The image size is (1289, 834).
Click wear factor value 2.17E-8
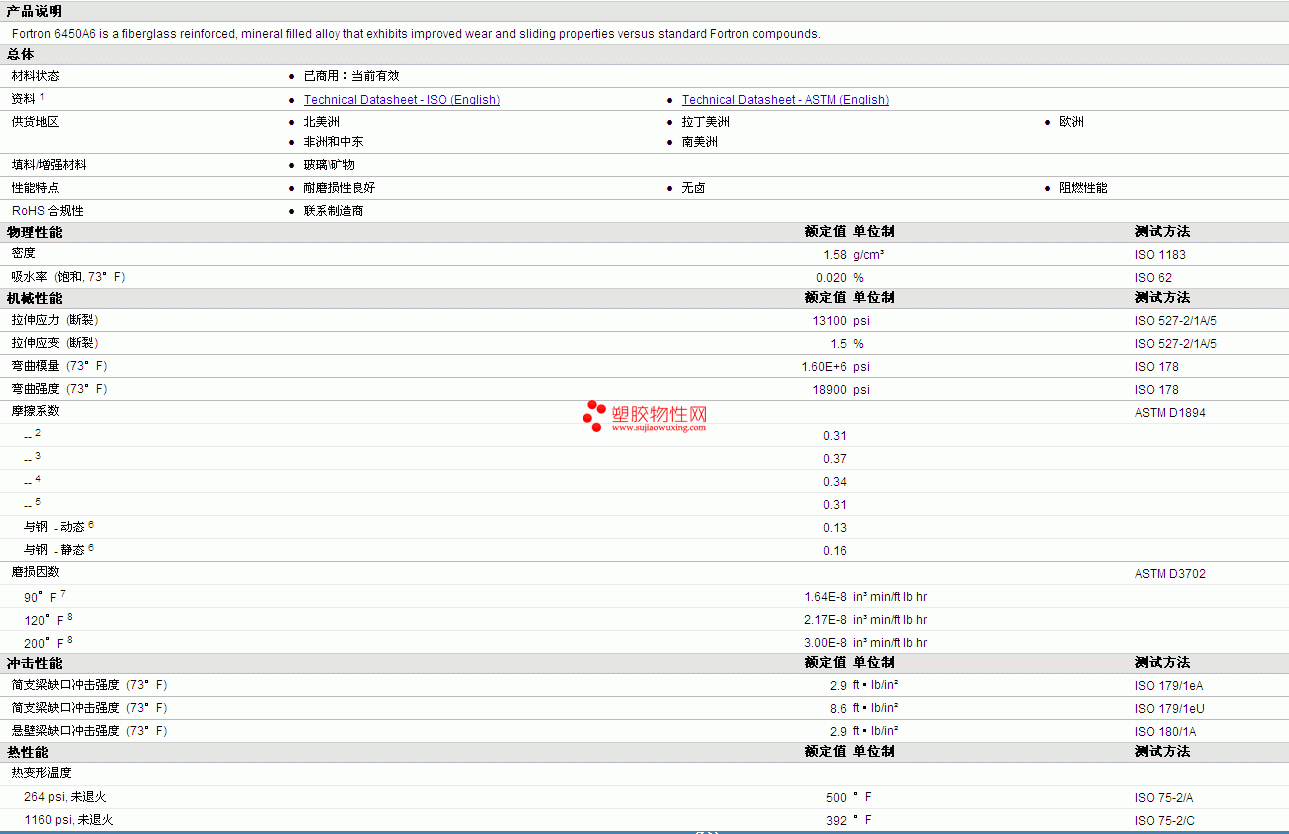point(825,620)
